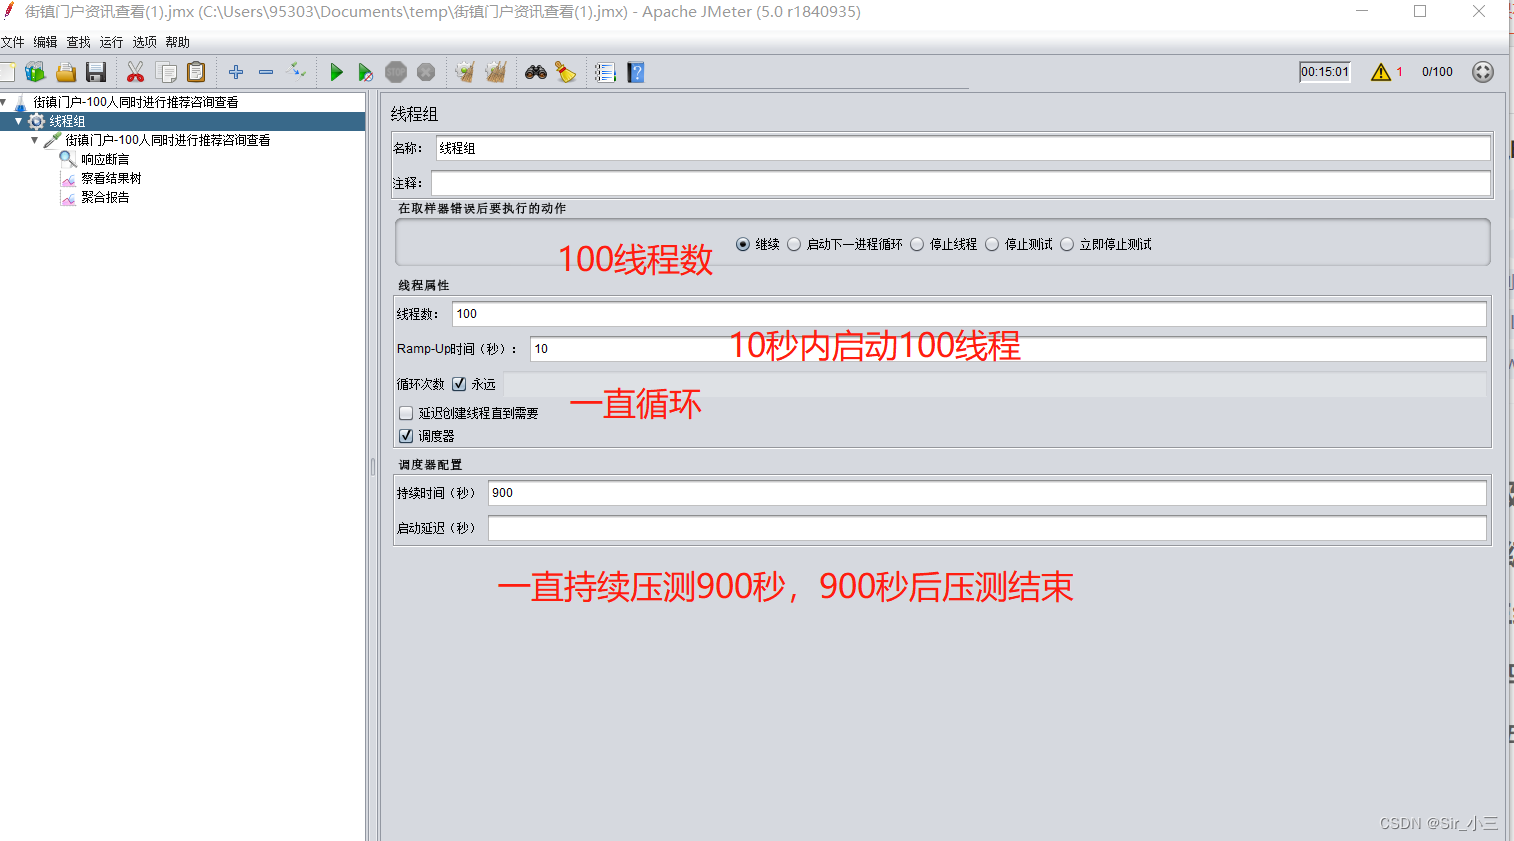Select the 启动下一进程循环 radio button
Screen dimensions: 1514x841
pyautogui.click(x=794, y=244)
